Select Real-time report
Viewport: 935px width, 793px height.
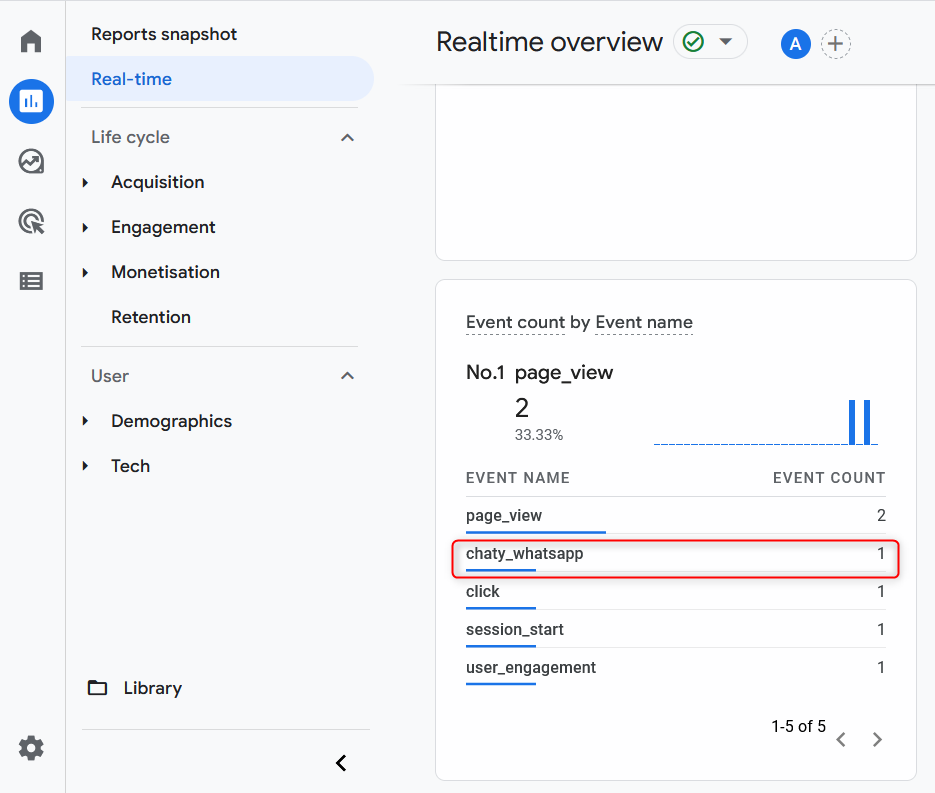click(x=220, y=79)
